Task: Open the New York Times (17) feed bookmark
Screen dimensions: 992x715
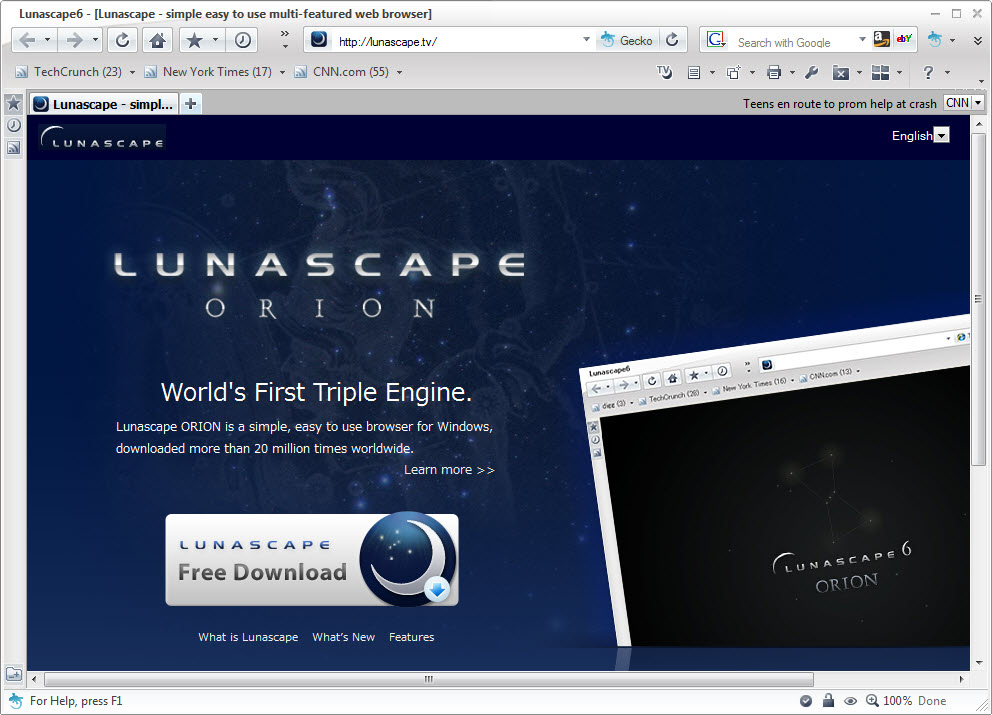Action: click(x=209, y=72)
